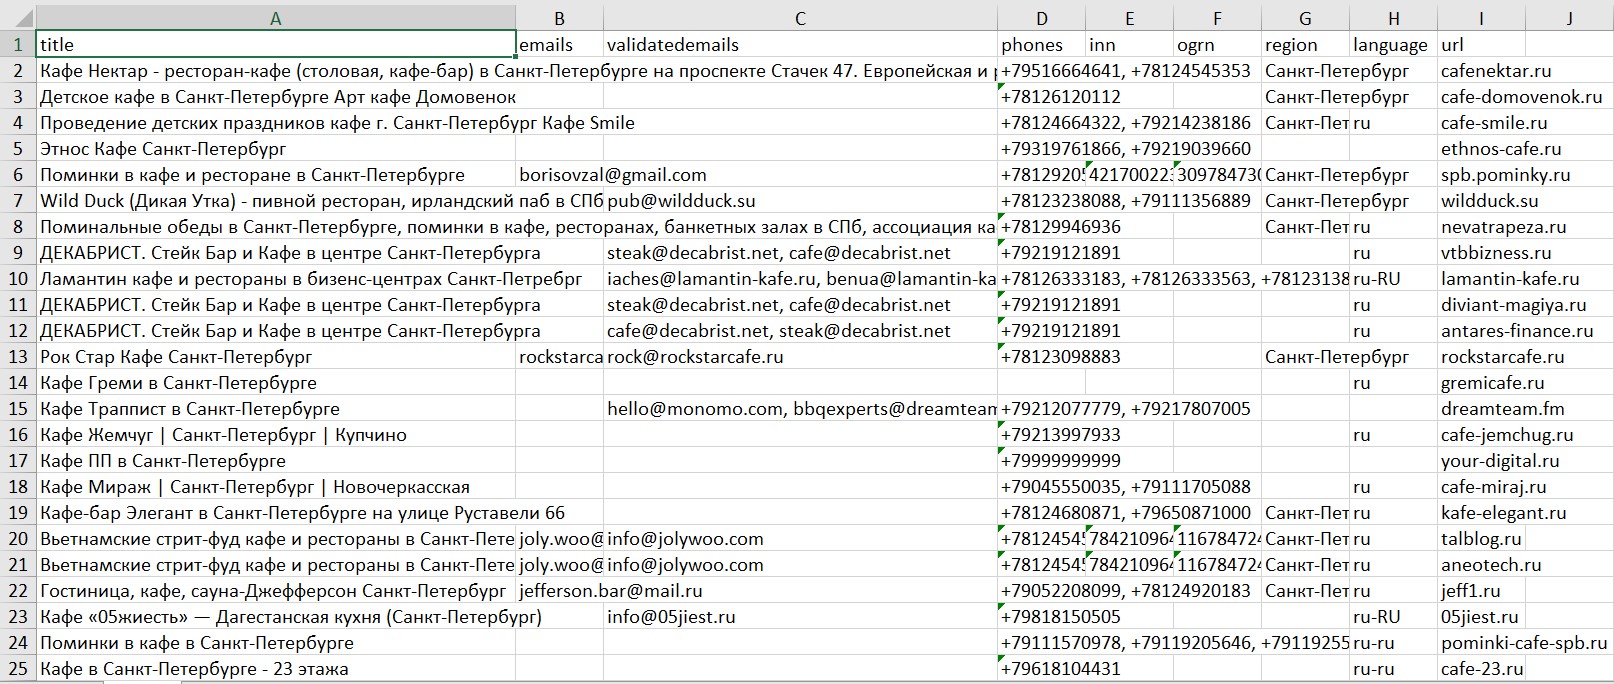Viewport: 1614px width, 684px height.
Task: Select phone cell +79618104431
Action: pos(1042,668)
